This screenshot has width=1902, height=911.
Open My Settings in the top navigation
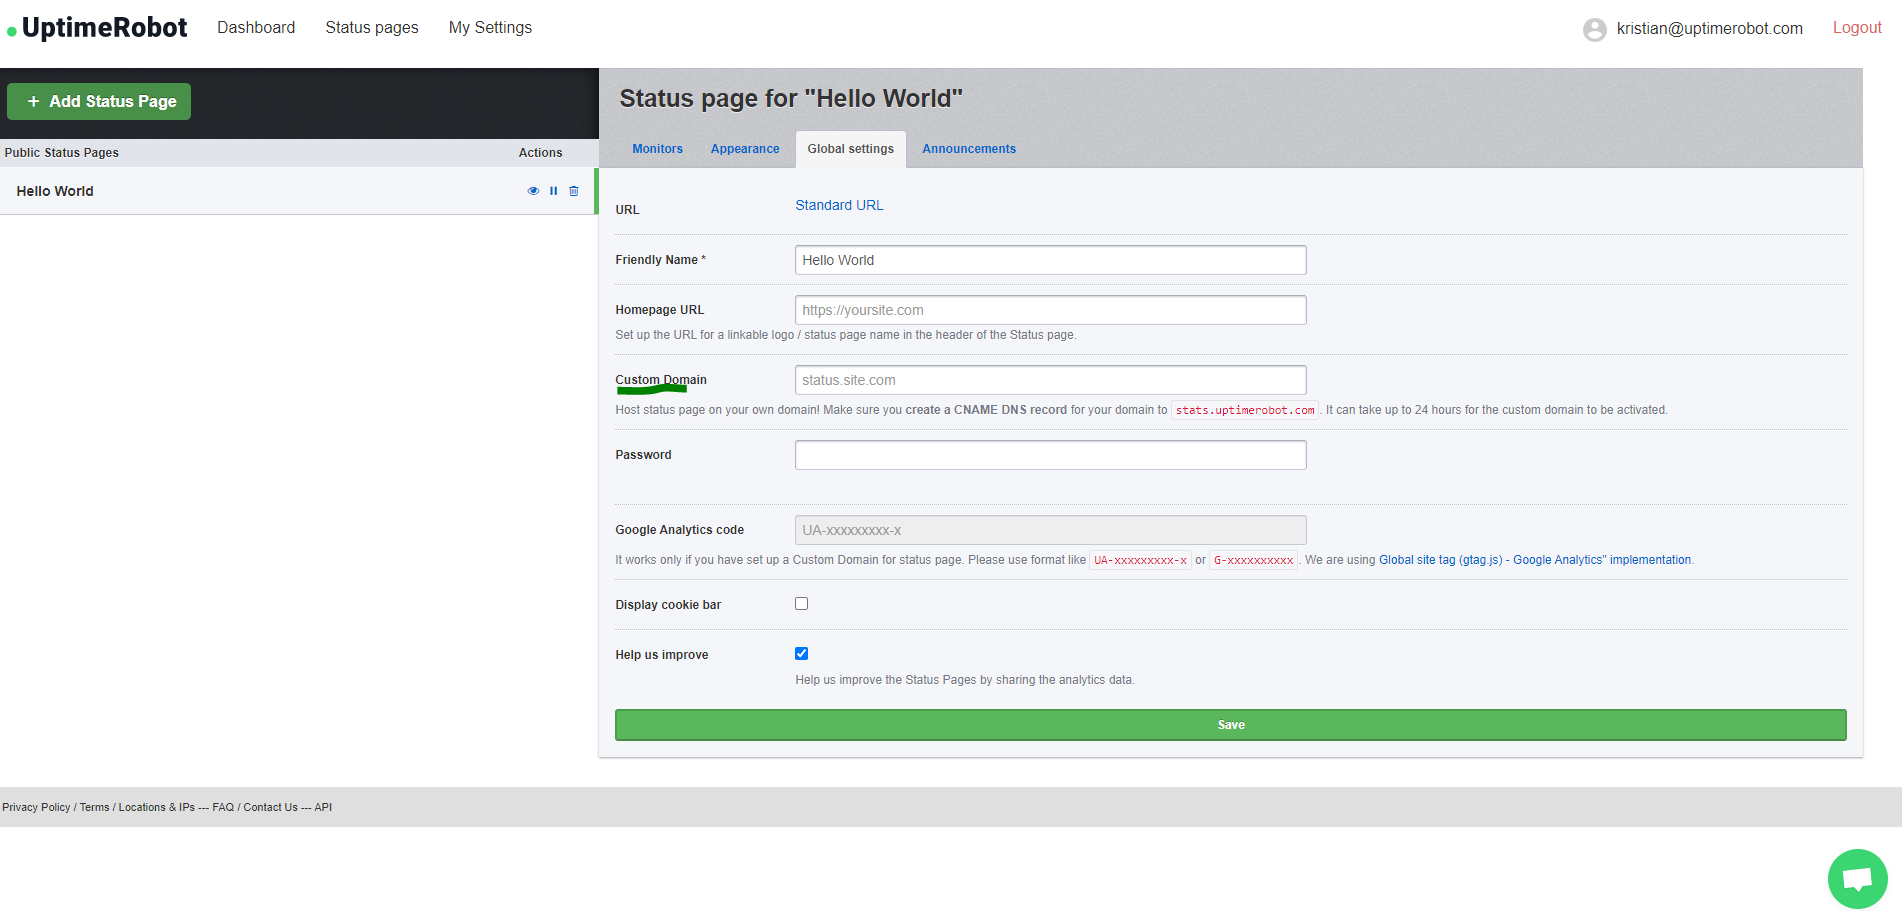pyautogui.click(x=490, y=28)
